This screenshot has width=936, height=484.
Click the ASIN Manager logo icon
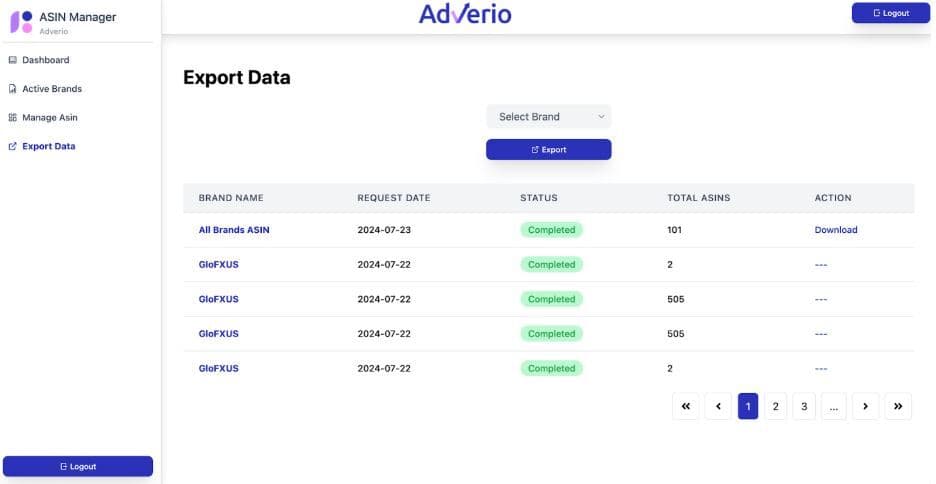(x=21, y=22)
